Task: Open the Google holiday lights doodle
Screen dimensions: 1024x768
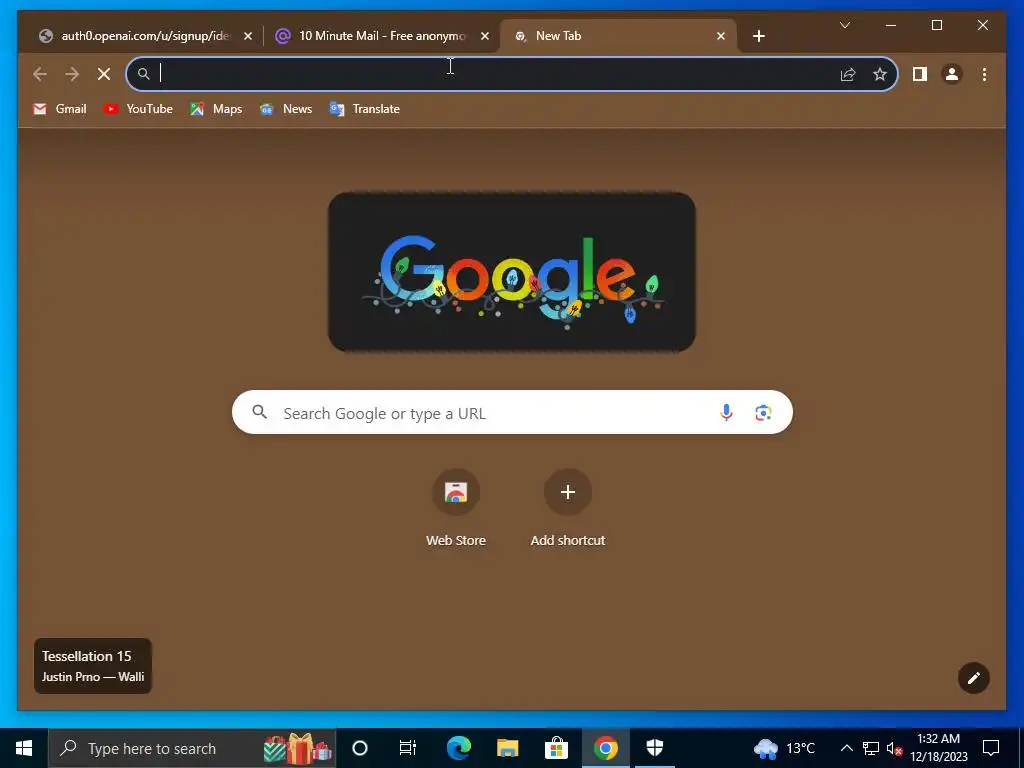Action: 511,272
